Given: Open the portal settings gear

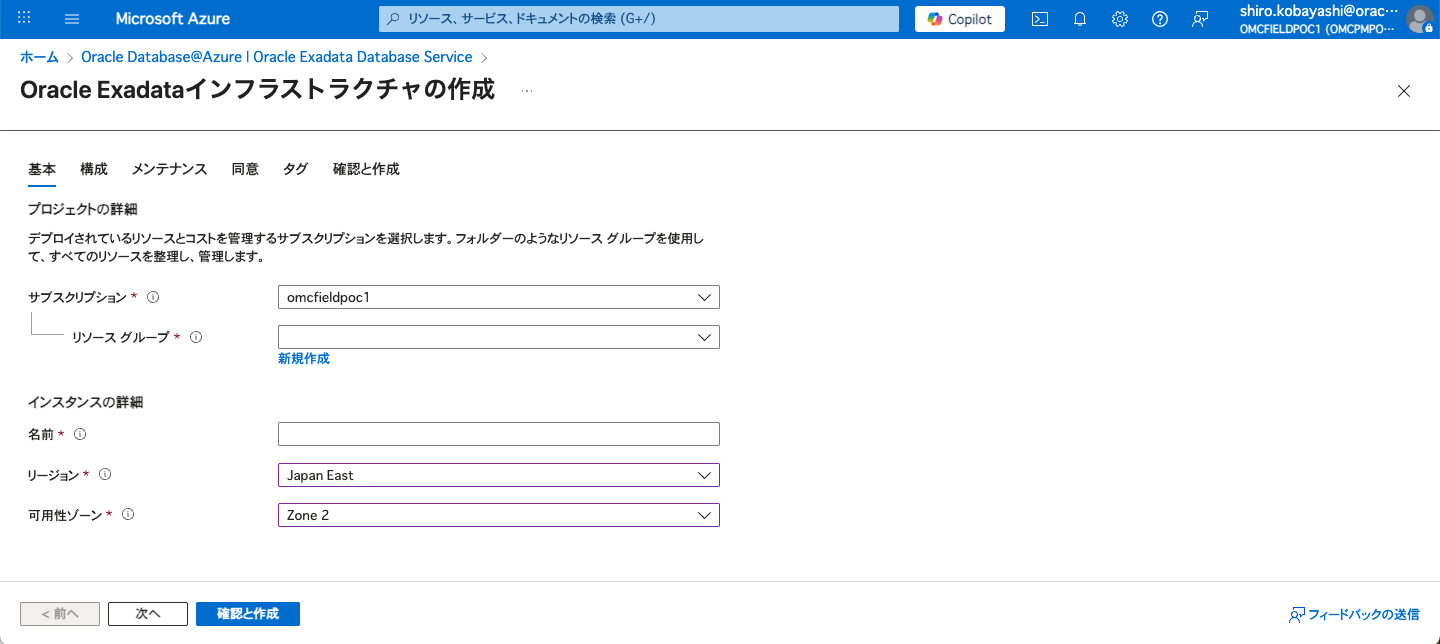Looking at the screenshot, I should pos(1119,18).
